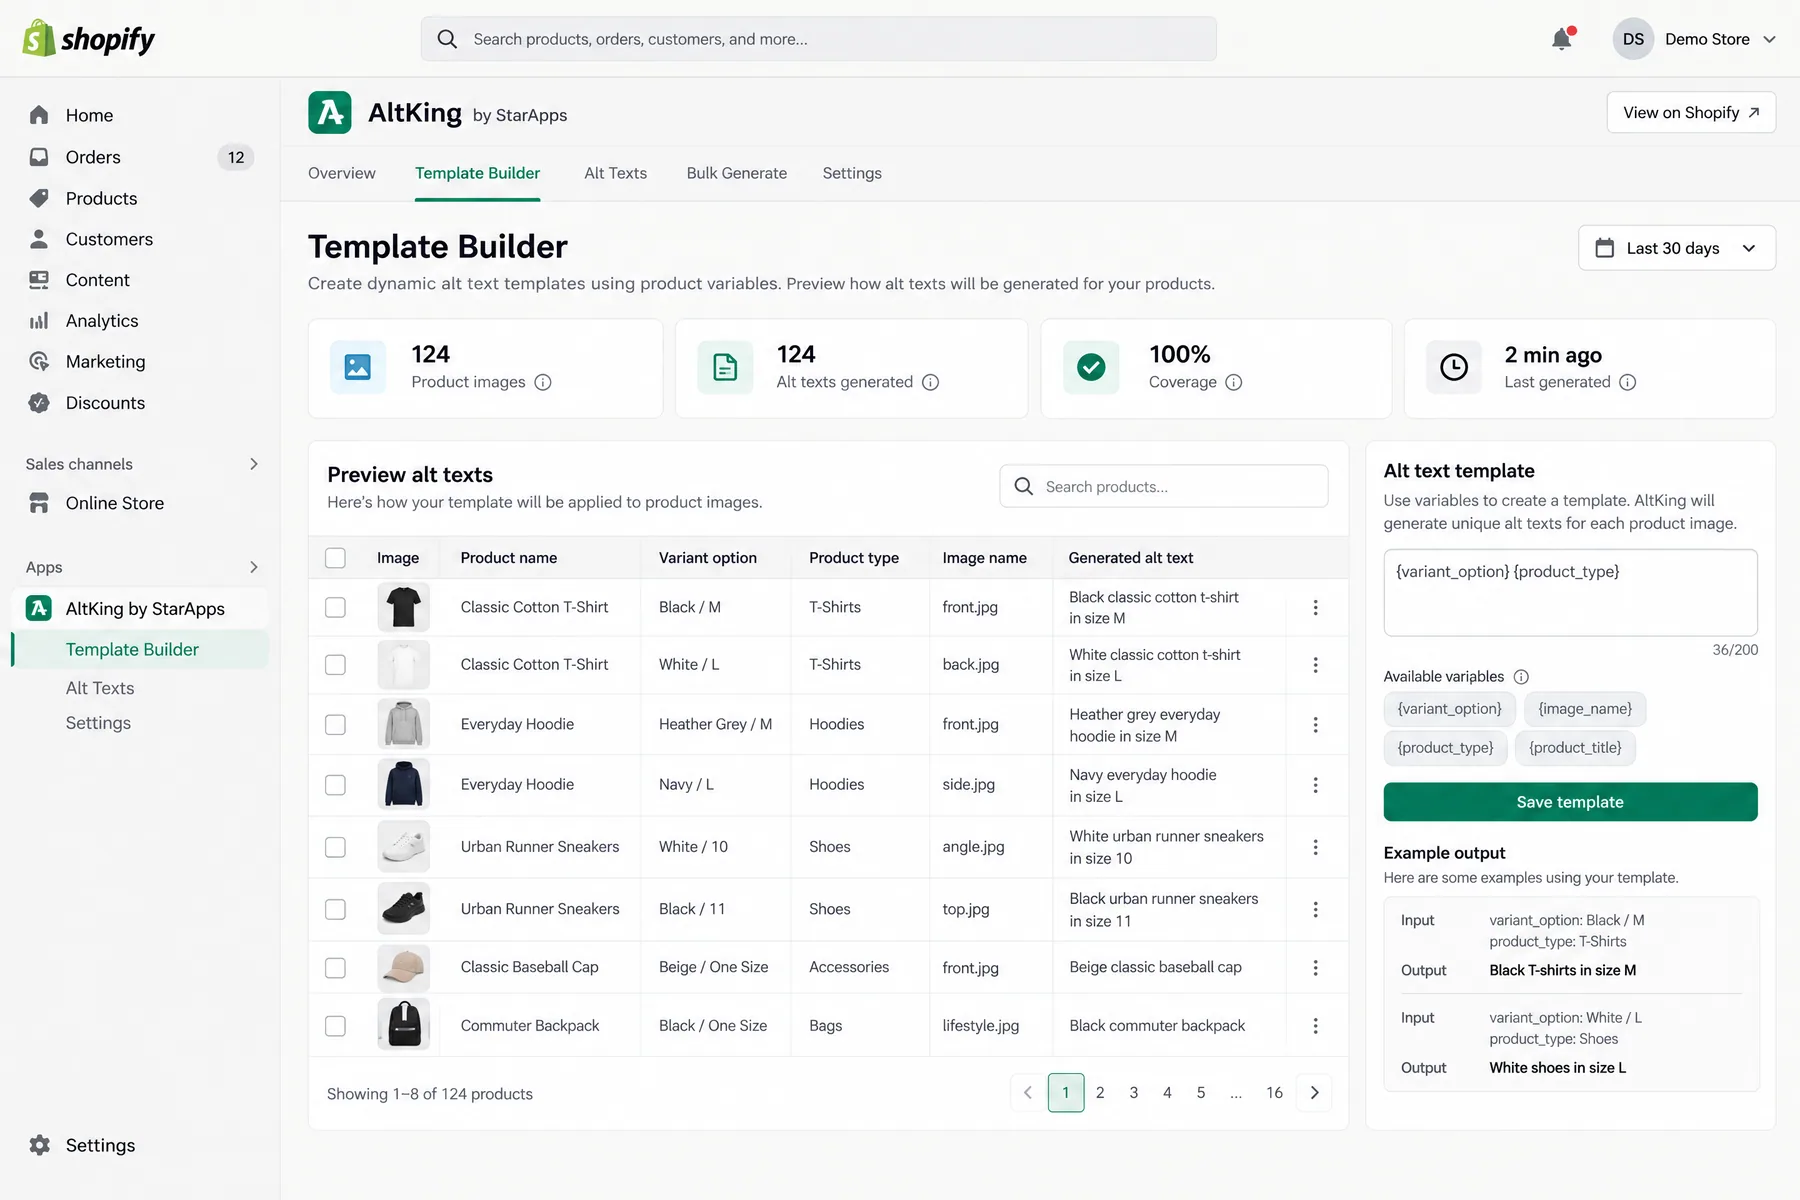The height and width of the screenshot is (1200, 1800).
Task: Open row menu for Commuter Backpack
Action: coord(1315,1026)
